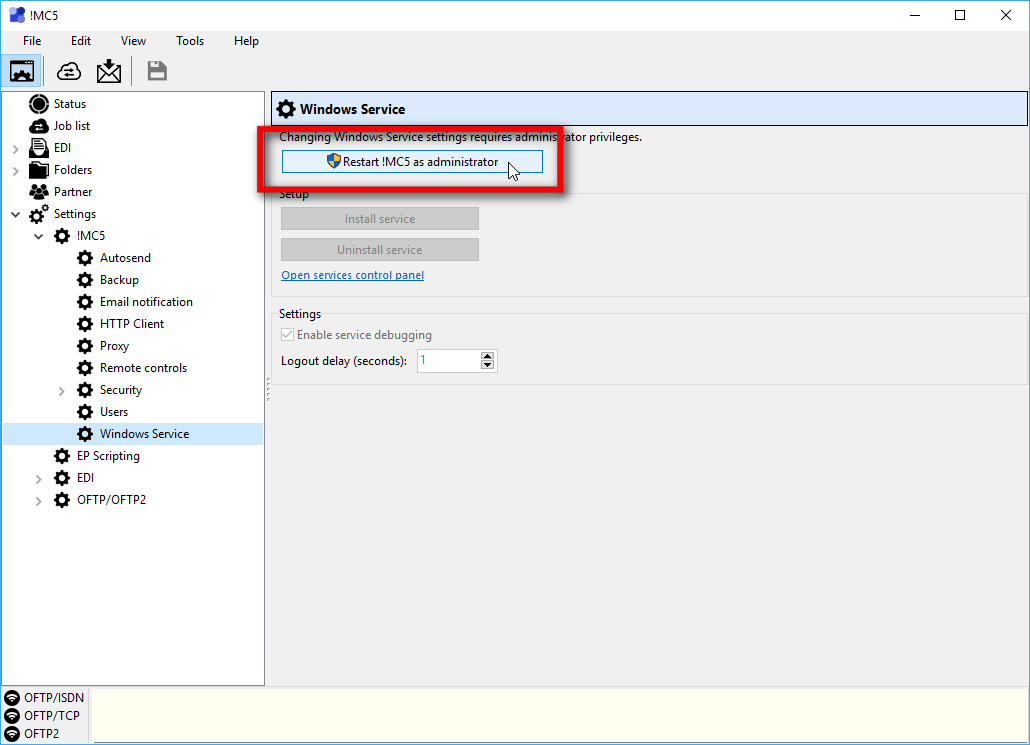Expand the Folders tree node

[16, 171]
